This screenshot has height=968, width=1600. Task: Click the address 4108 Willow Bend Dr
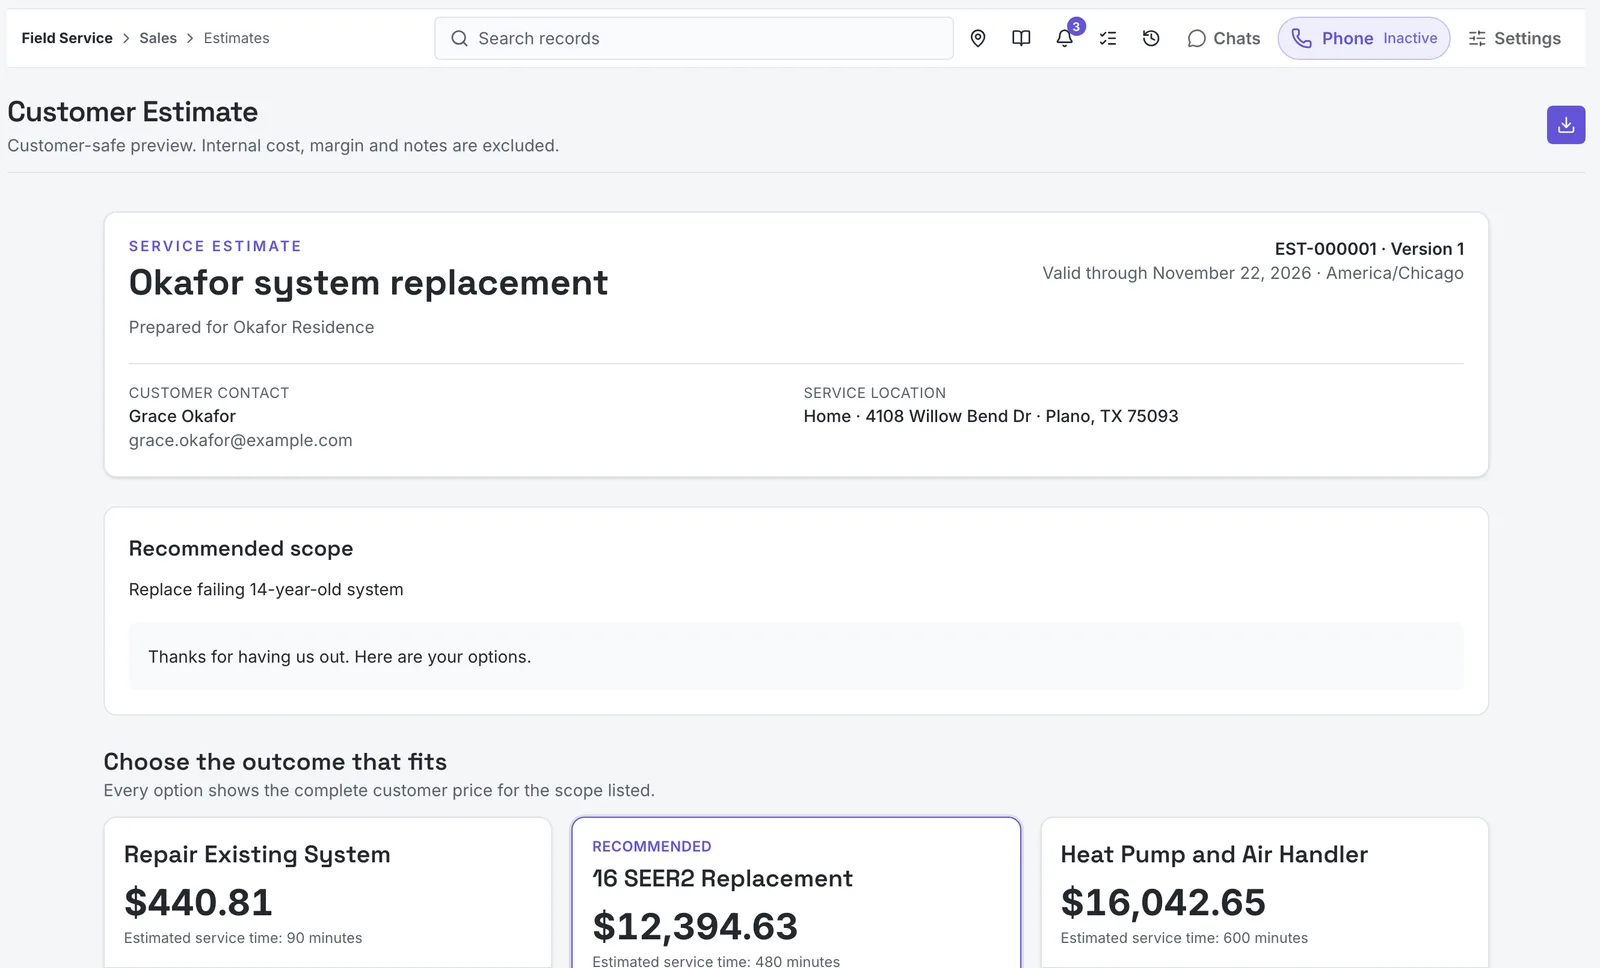click(x=948, y=416)
